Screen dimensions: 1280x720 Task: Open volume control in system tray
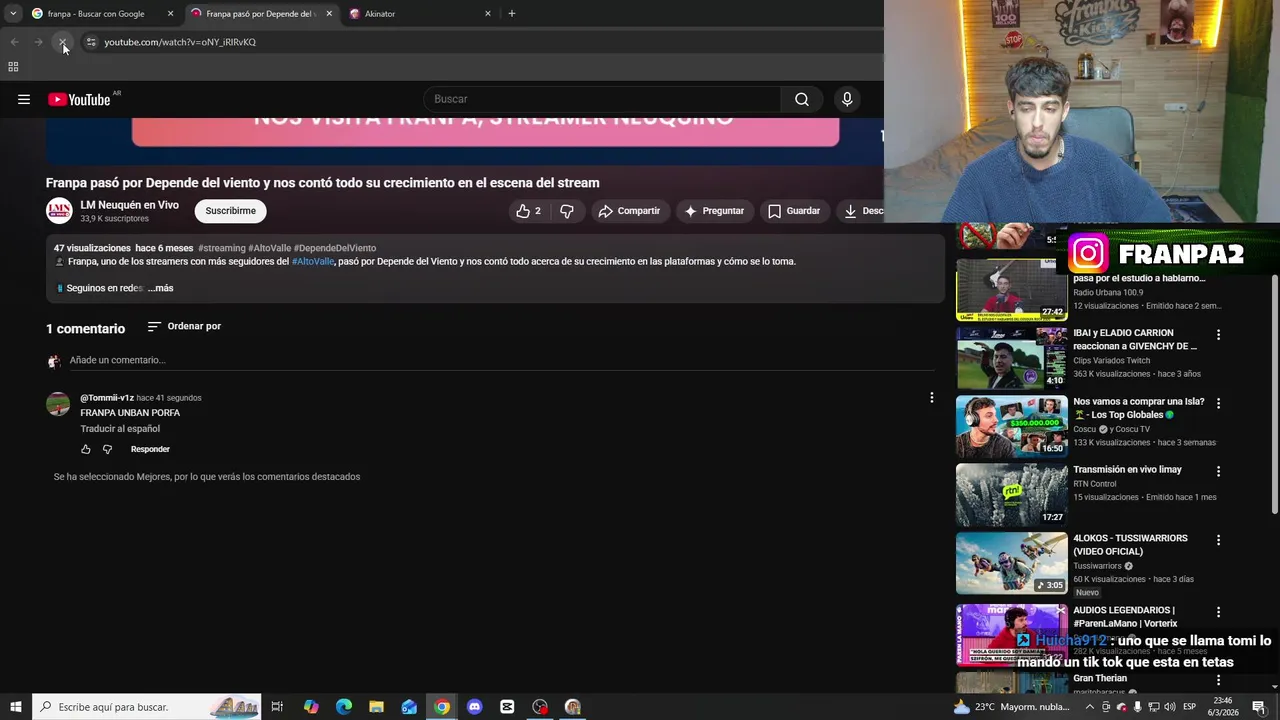tap(1170, 707)
